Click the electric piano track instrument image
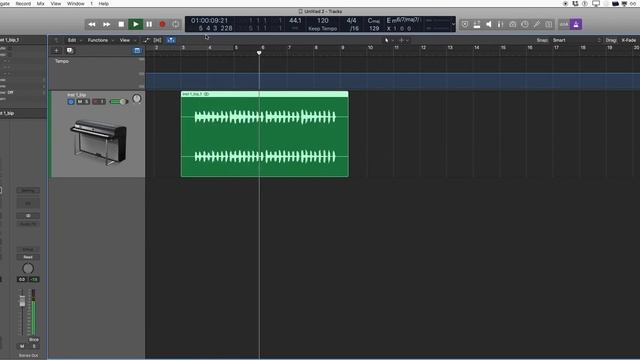This screenshot has height=360, width=640. tap(98, 142)
